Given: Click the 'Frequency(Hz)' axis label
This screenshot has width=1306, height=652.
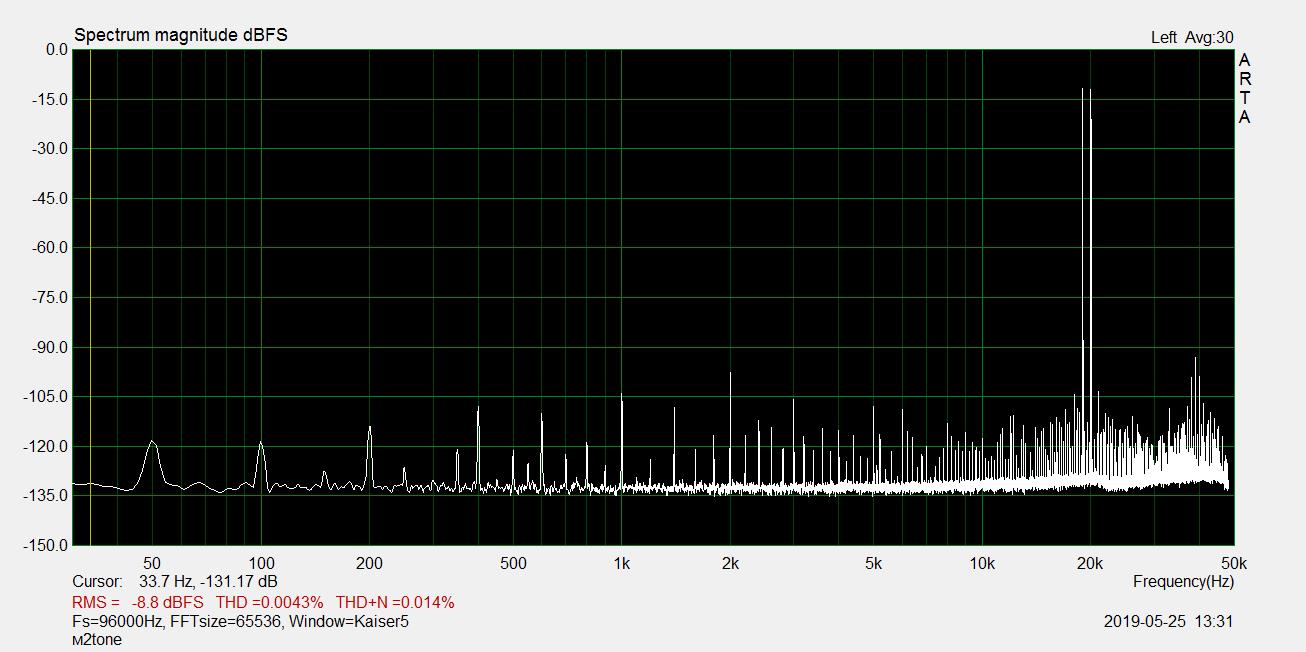Looking at the screenshot, I should [x=1183, y=582].
